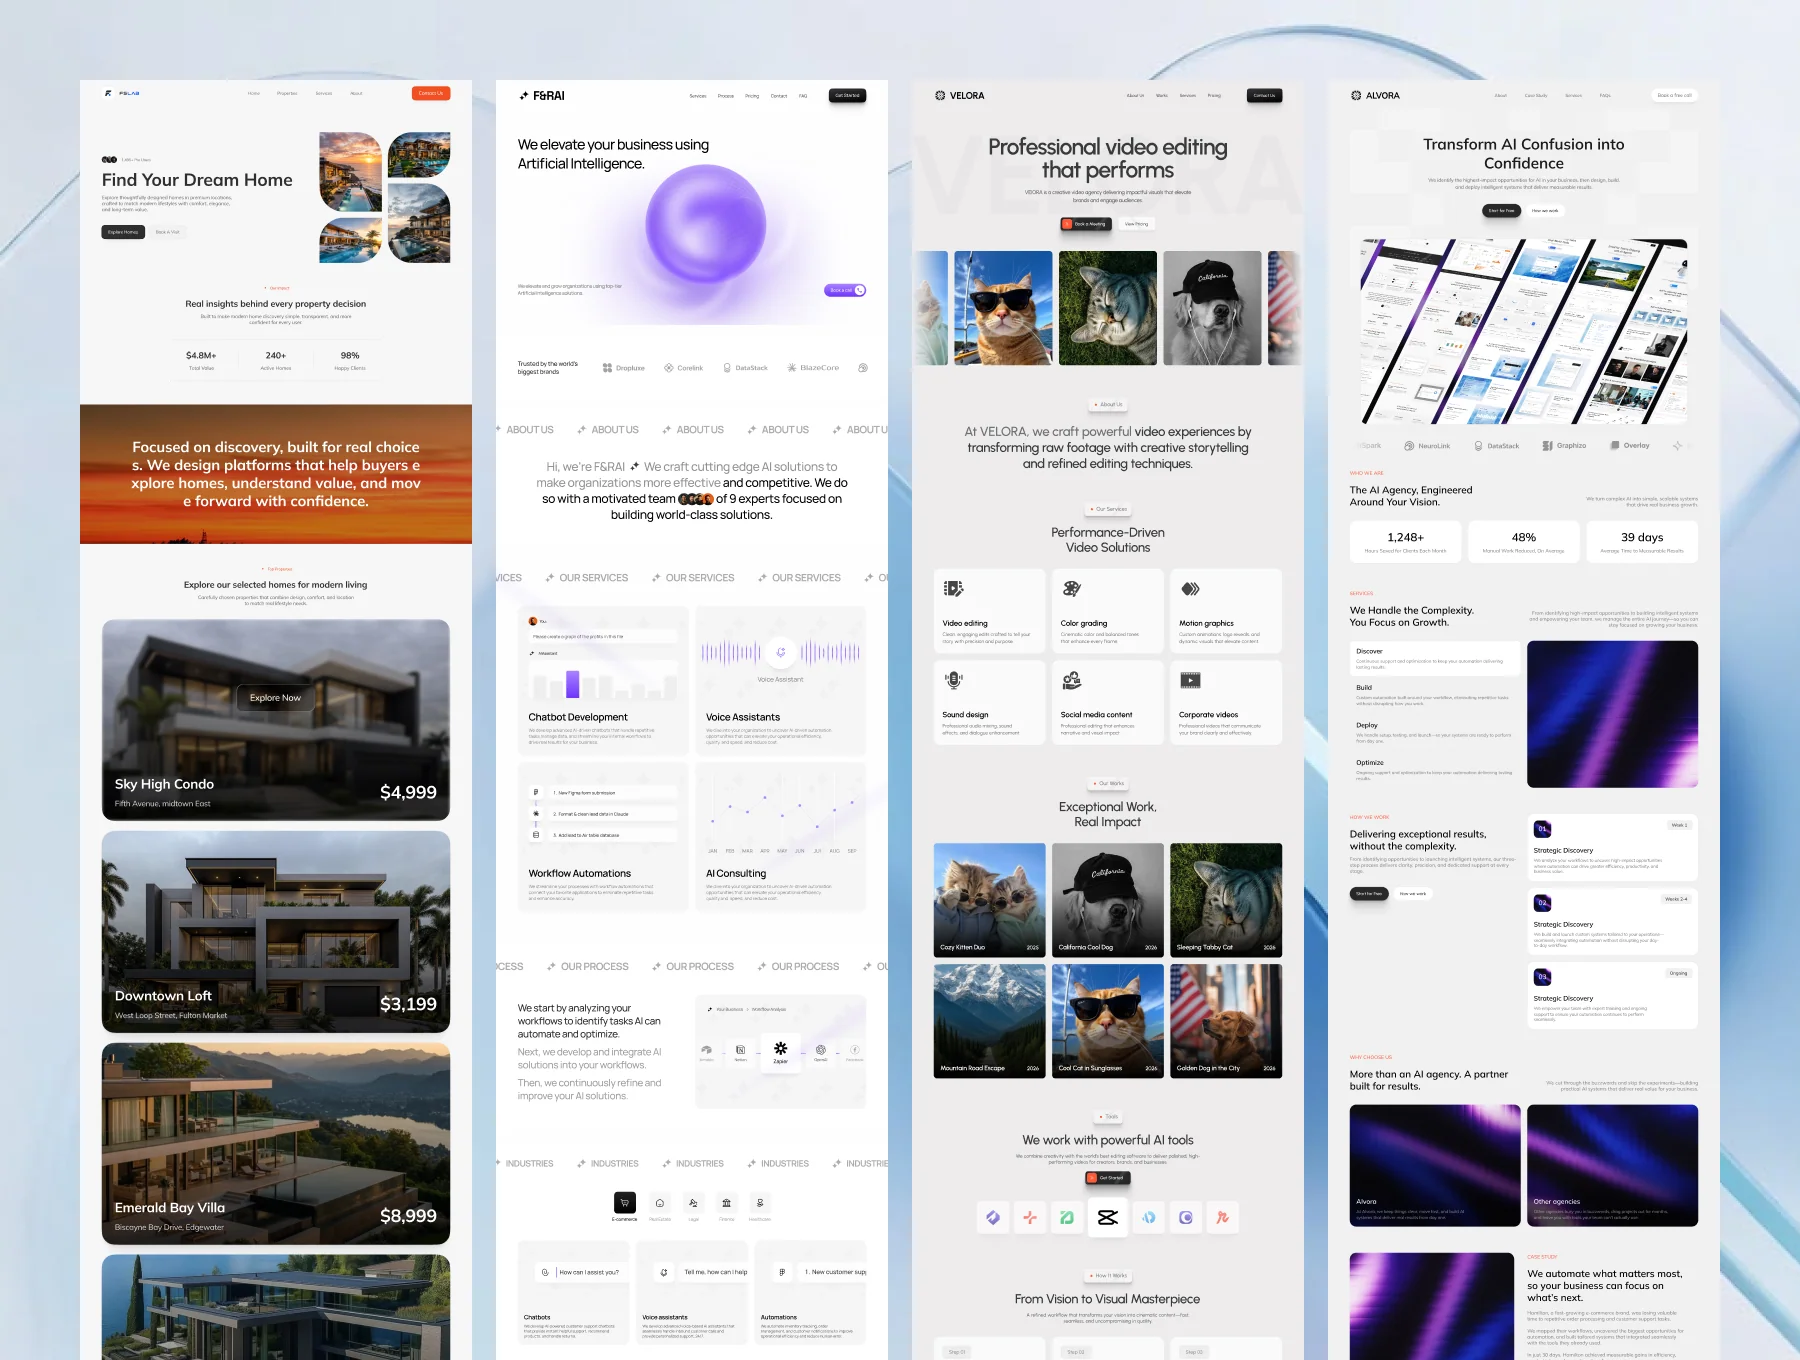Open the Sleeping Tabby Cat work thumbnail

point(1226,900)
